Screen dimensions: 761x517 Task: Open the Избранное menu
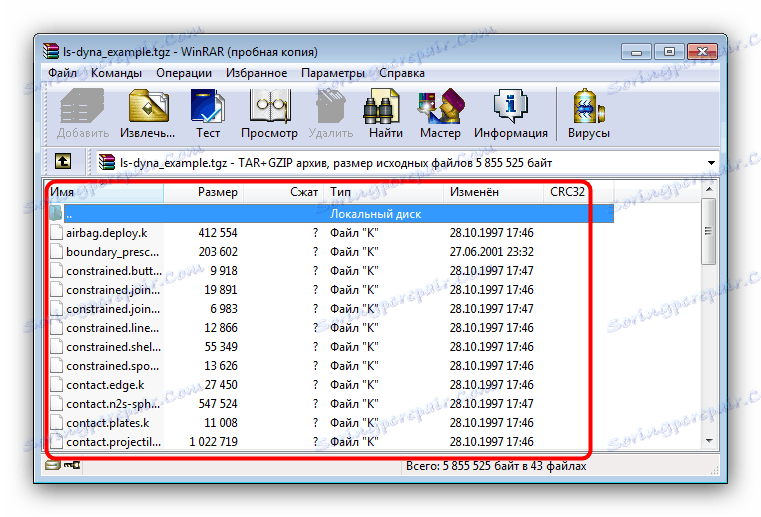(256, 73)
